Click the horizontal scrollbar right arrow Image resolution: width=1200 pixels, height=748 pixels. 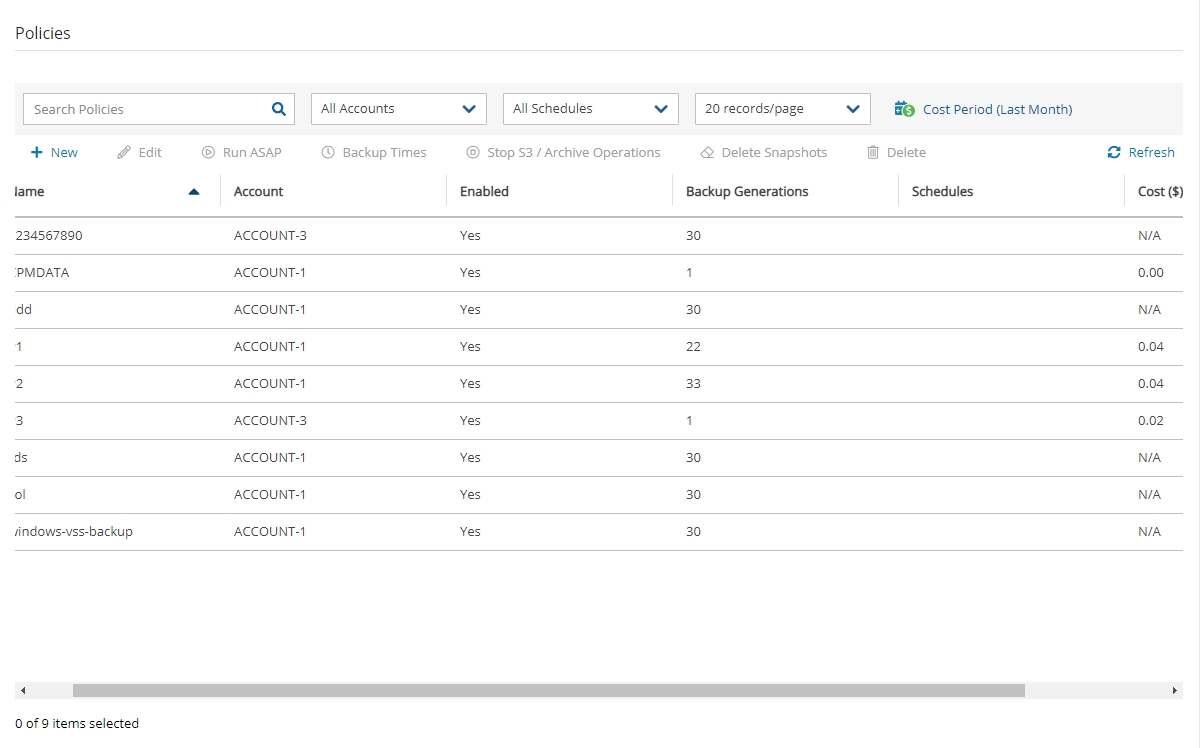[x=1175, y=690]
